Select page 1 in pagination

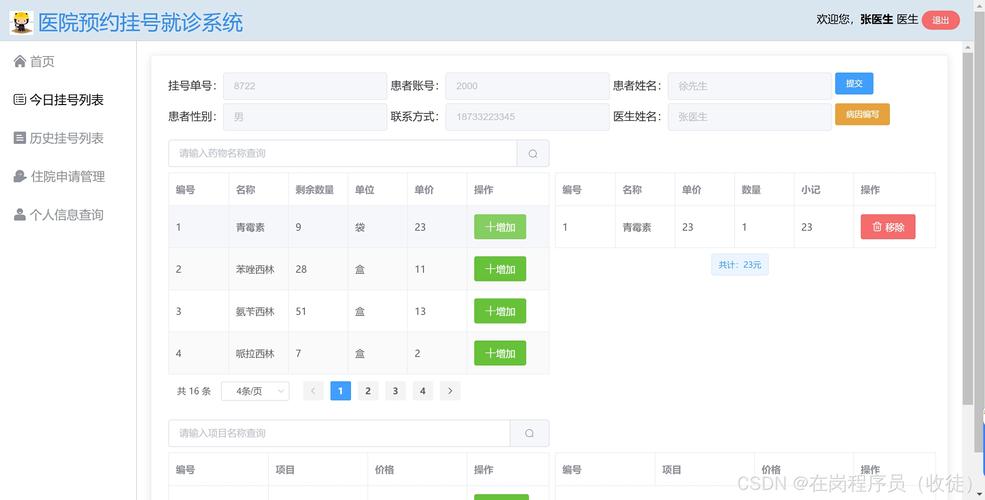click(340, 391)
